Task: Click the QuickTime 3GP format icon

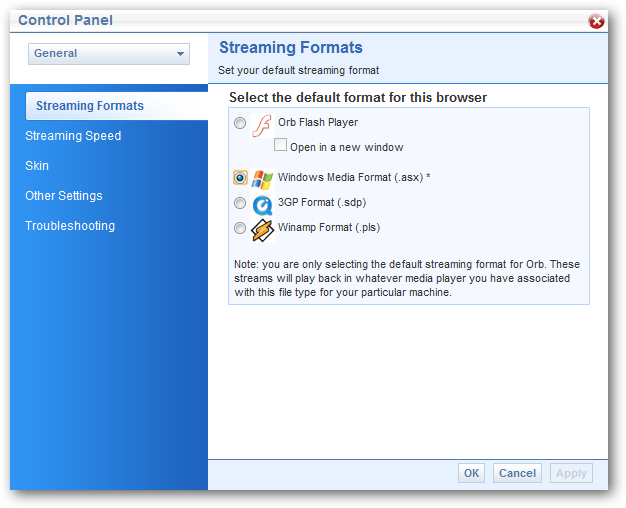Action: [263, 205]
